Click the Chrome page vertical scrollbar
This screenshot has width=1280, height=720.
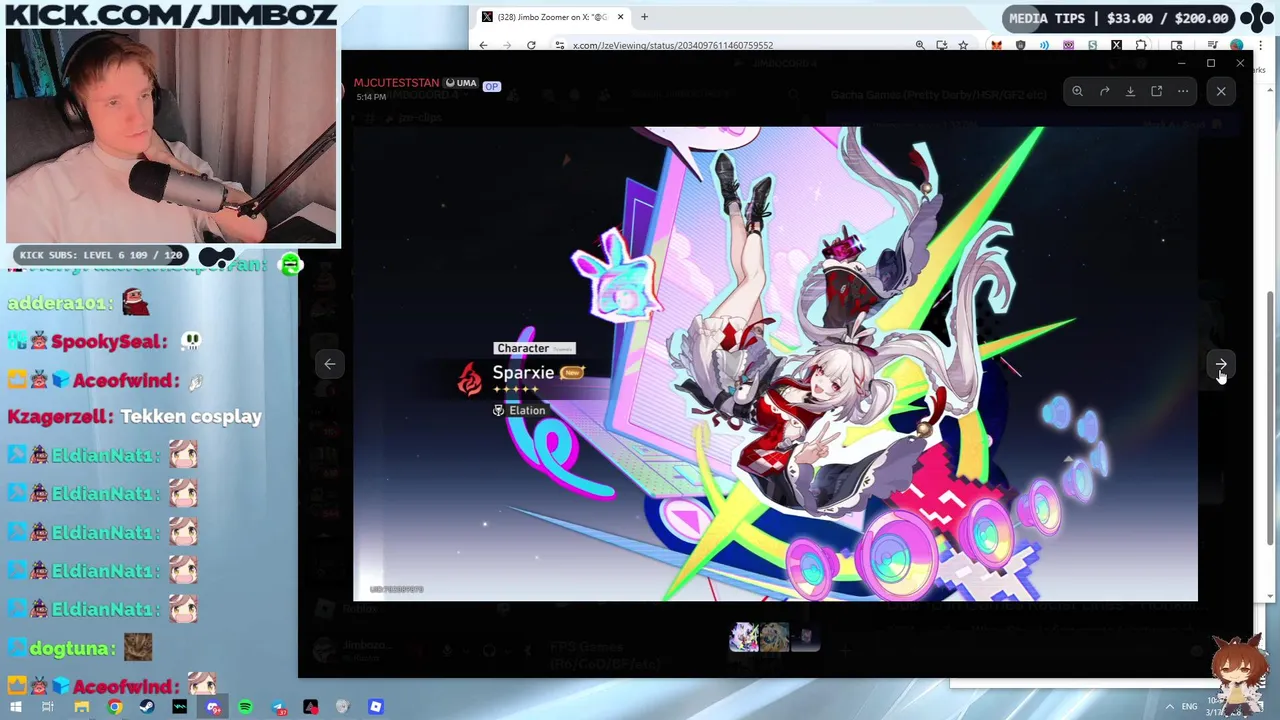(x=1272, y=420)
